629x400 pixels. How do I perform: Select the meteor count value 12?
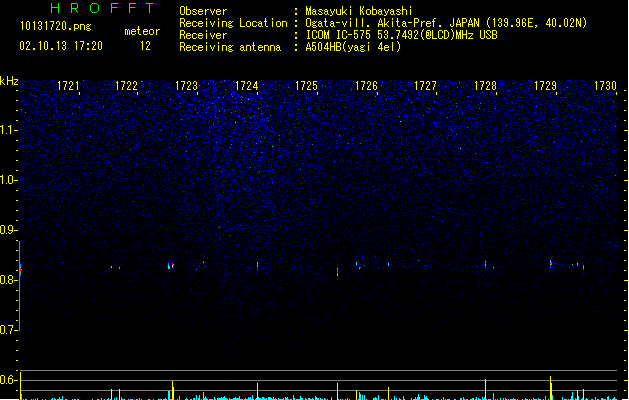click(145, 46)
